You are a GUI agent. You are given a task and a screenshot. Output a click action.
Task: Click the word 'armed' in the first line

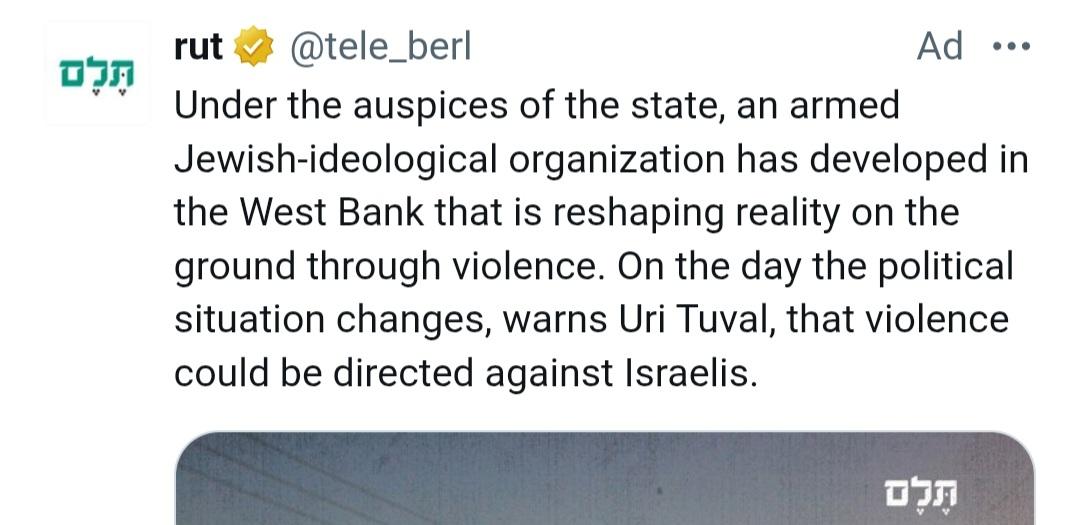click(x=844, y=106)
